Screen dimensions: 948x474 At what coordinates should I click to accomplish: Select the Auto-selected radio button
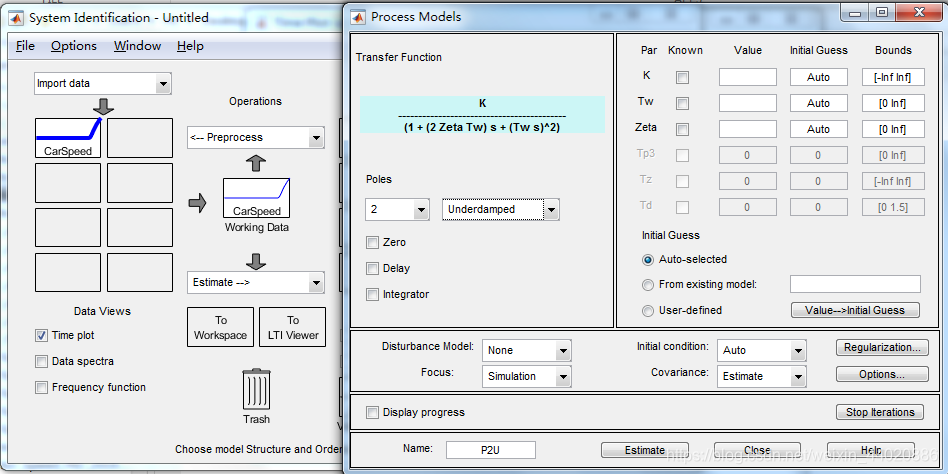click(648, 259)
